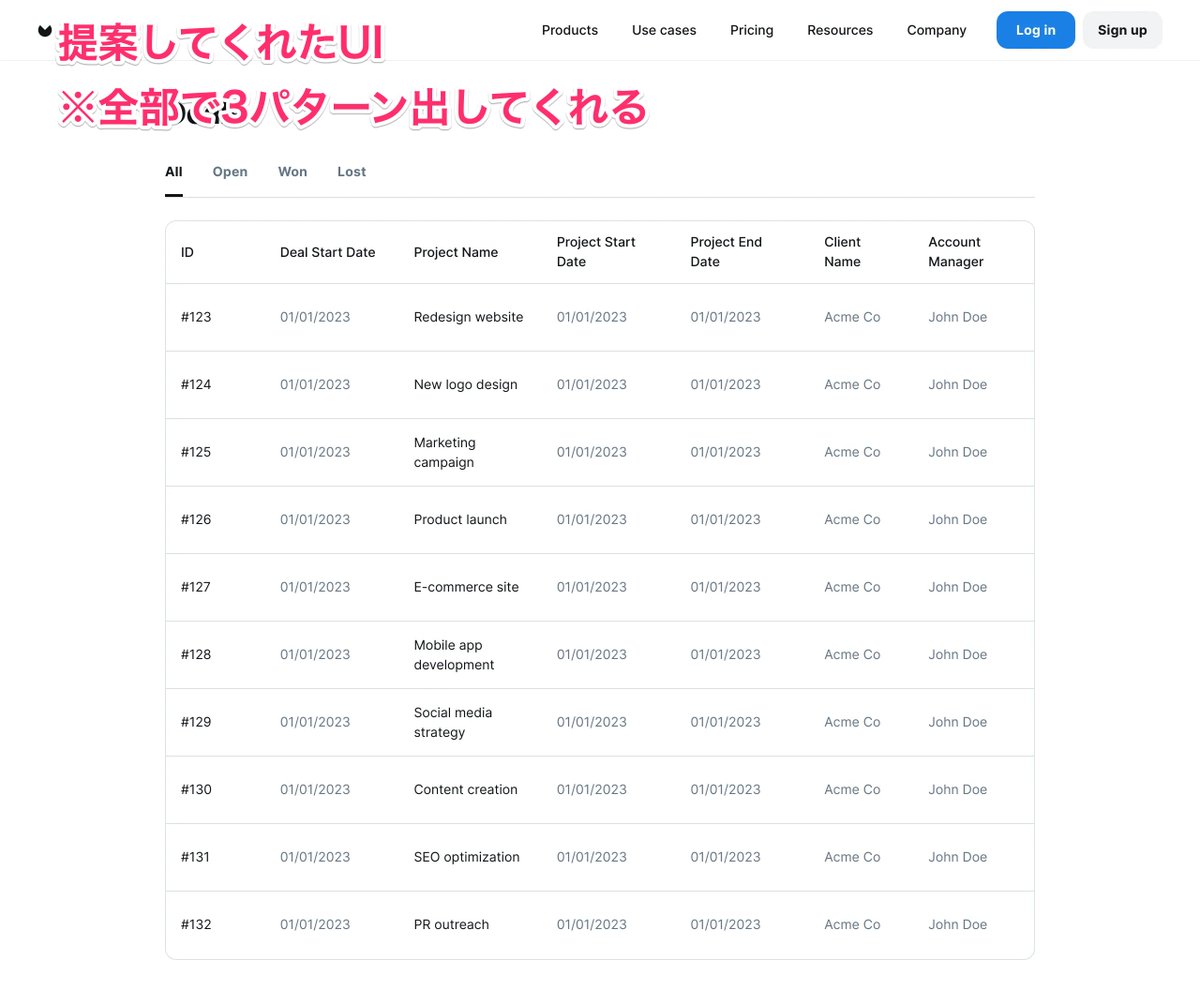This screenshot has height=990, width=1200.
Task: Click the Sign up button
Action: [x=1122, y=30]
